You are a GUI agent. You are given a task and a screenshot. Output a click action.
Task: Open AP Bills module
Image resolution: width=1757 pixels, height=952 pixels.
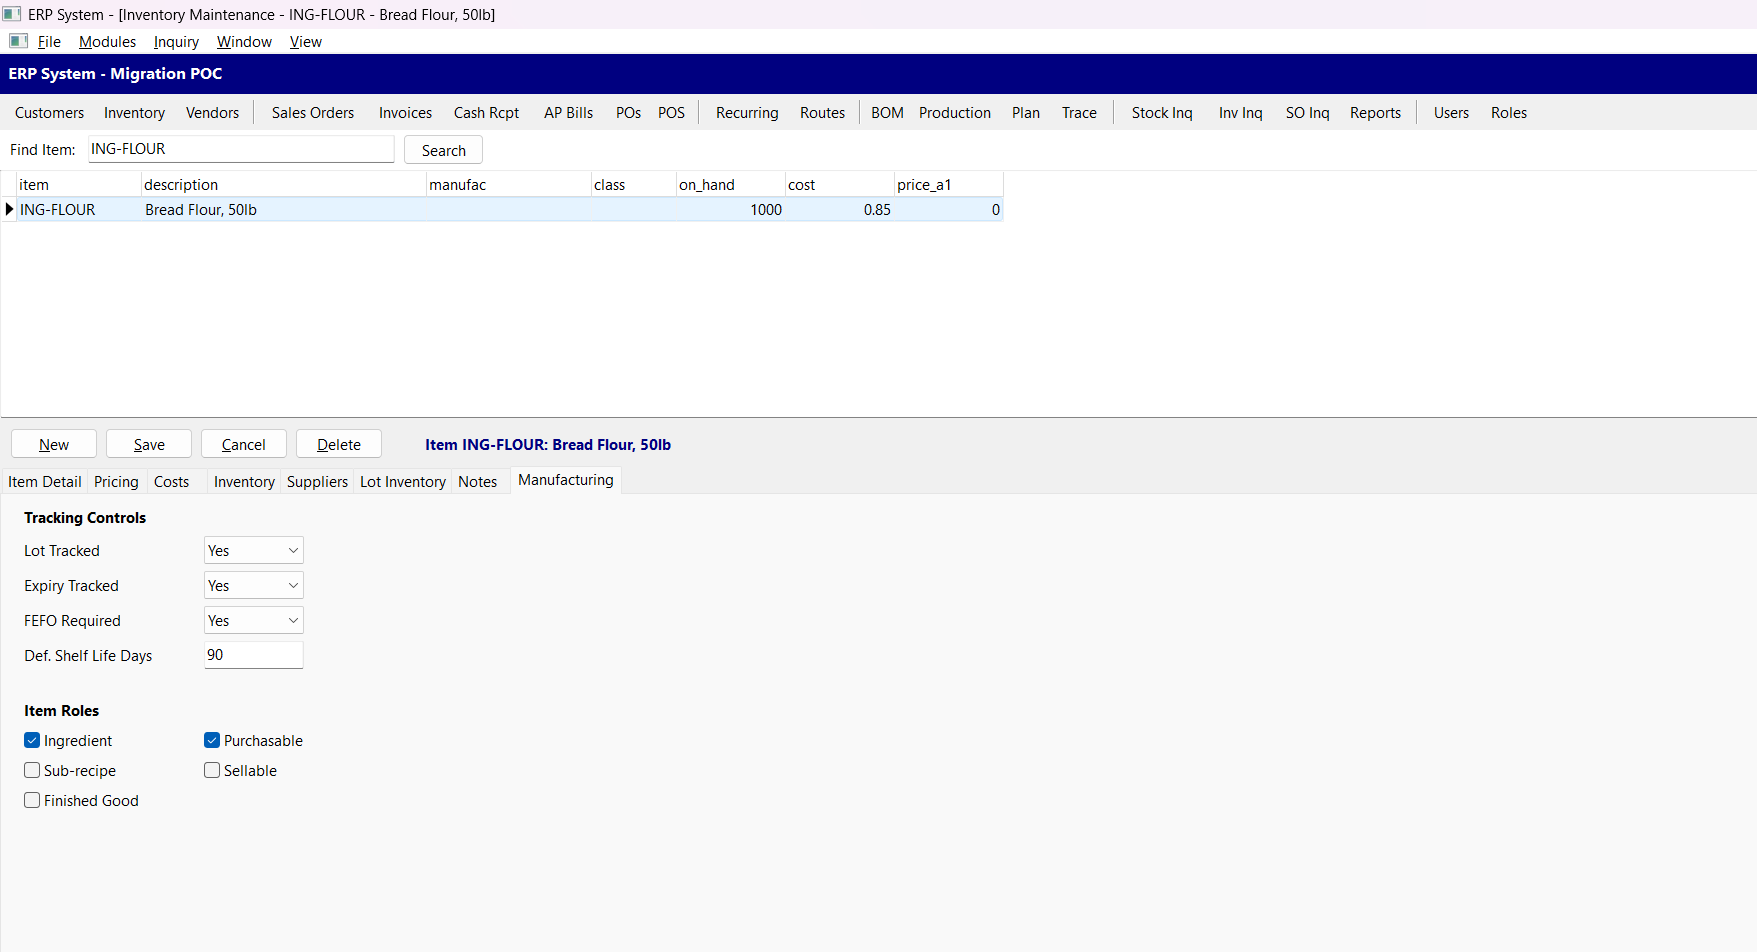568,112
